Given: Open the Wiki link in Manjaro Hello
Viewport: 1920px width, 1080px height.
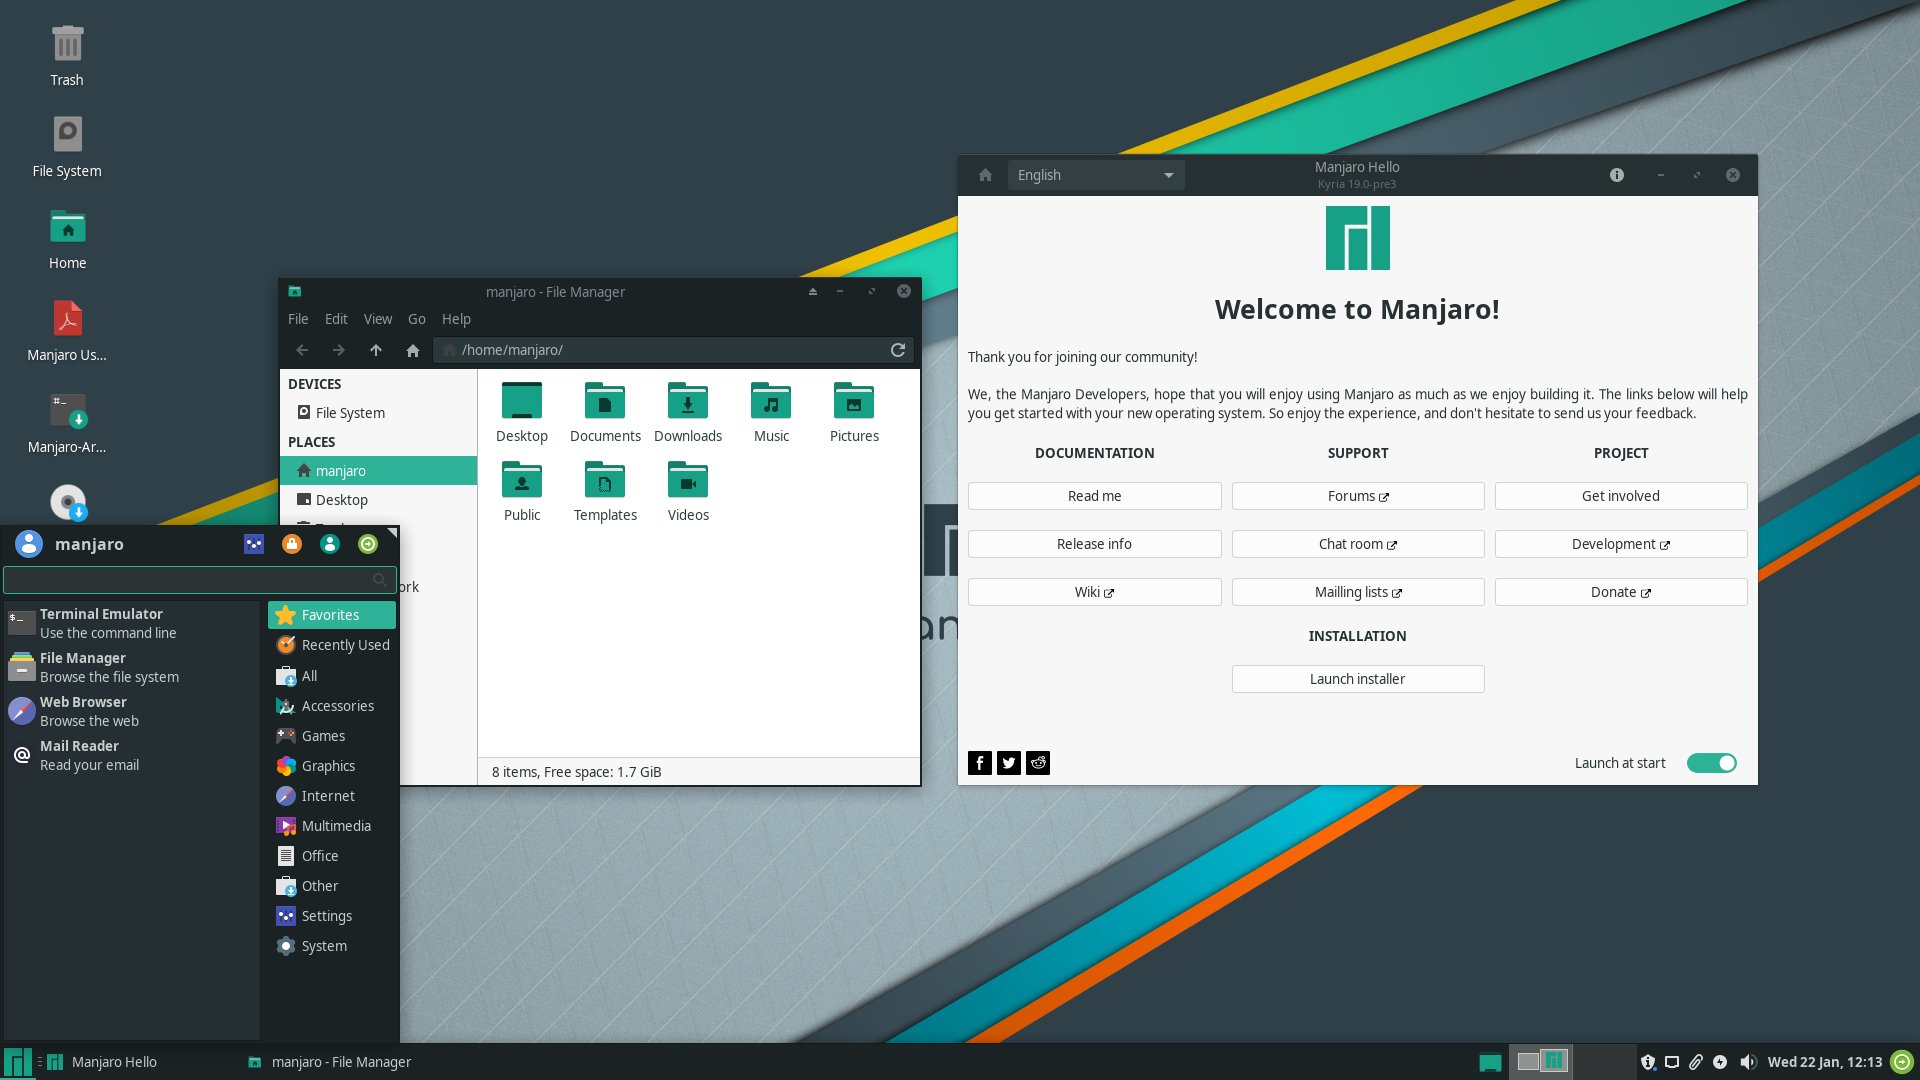Looking at the screenshot, I should coord(1094,591).
